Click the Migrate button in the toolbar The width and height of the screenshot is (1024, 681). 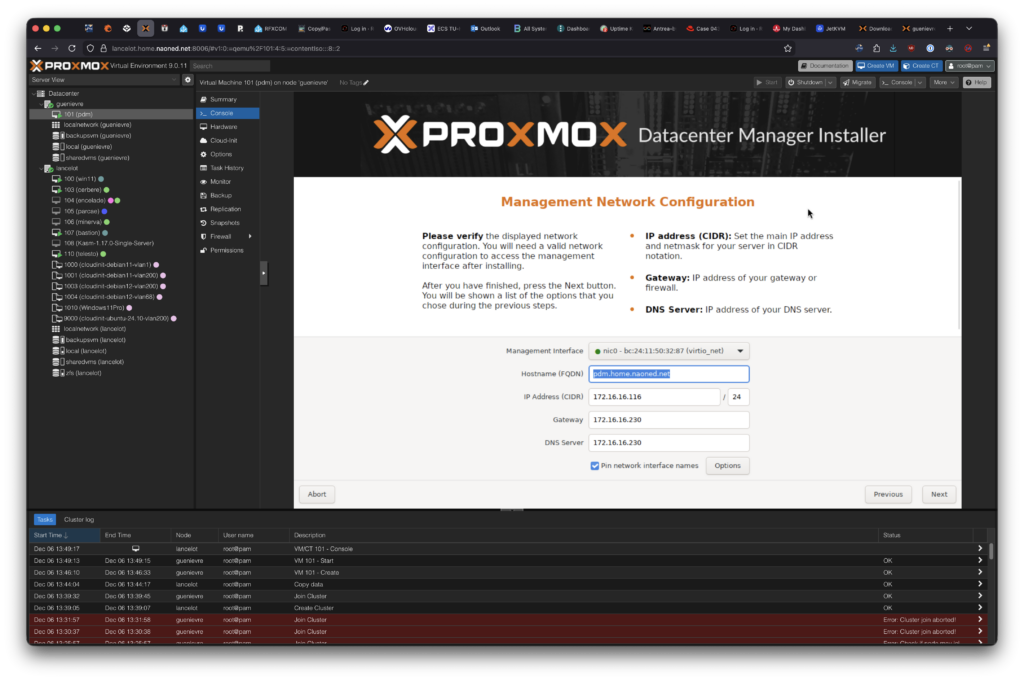click(857, 82)
